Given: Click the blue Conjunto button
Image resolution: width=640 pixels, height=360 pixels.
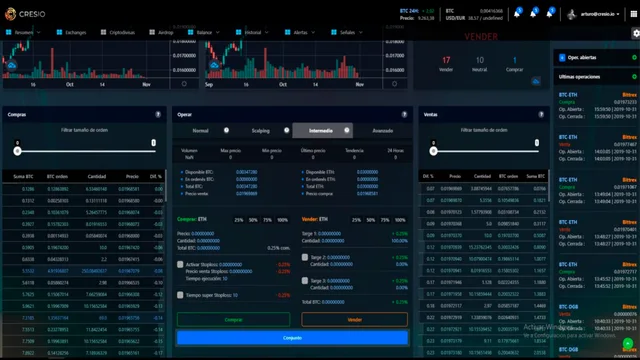Looking at the screenshot, I should pos(292,338).
